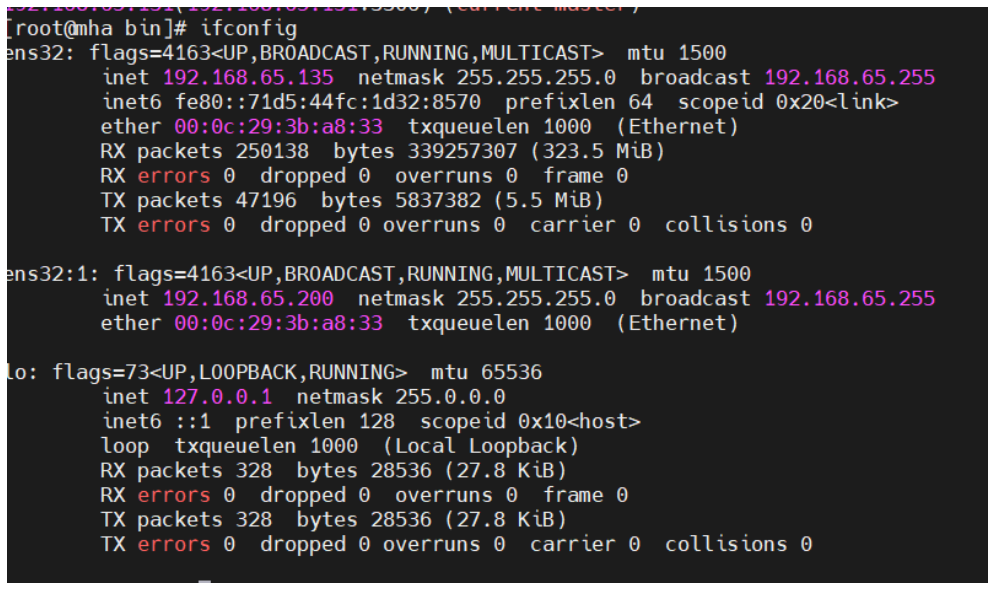Click the lo interface name label

(17, 373)
